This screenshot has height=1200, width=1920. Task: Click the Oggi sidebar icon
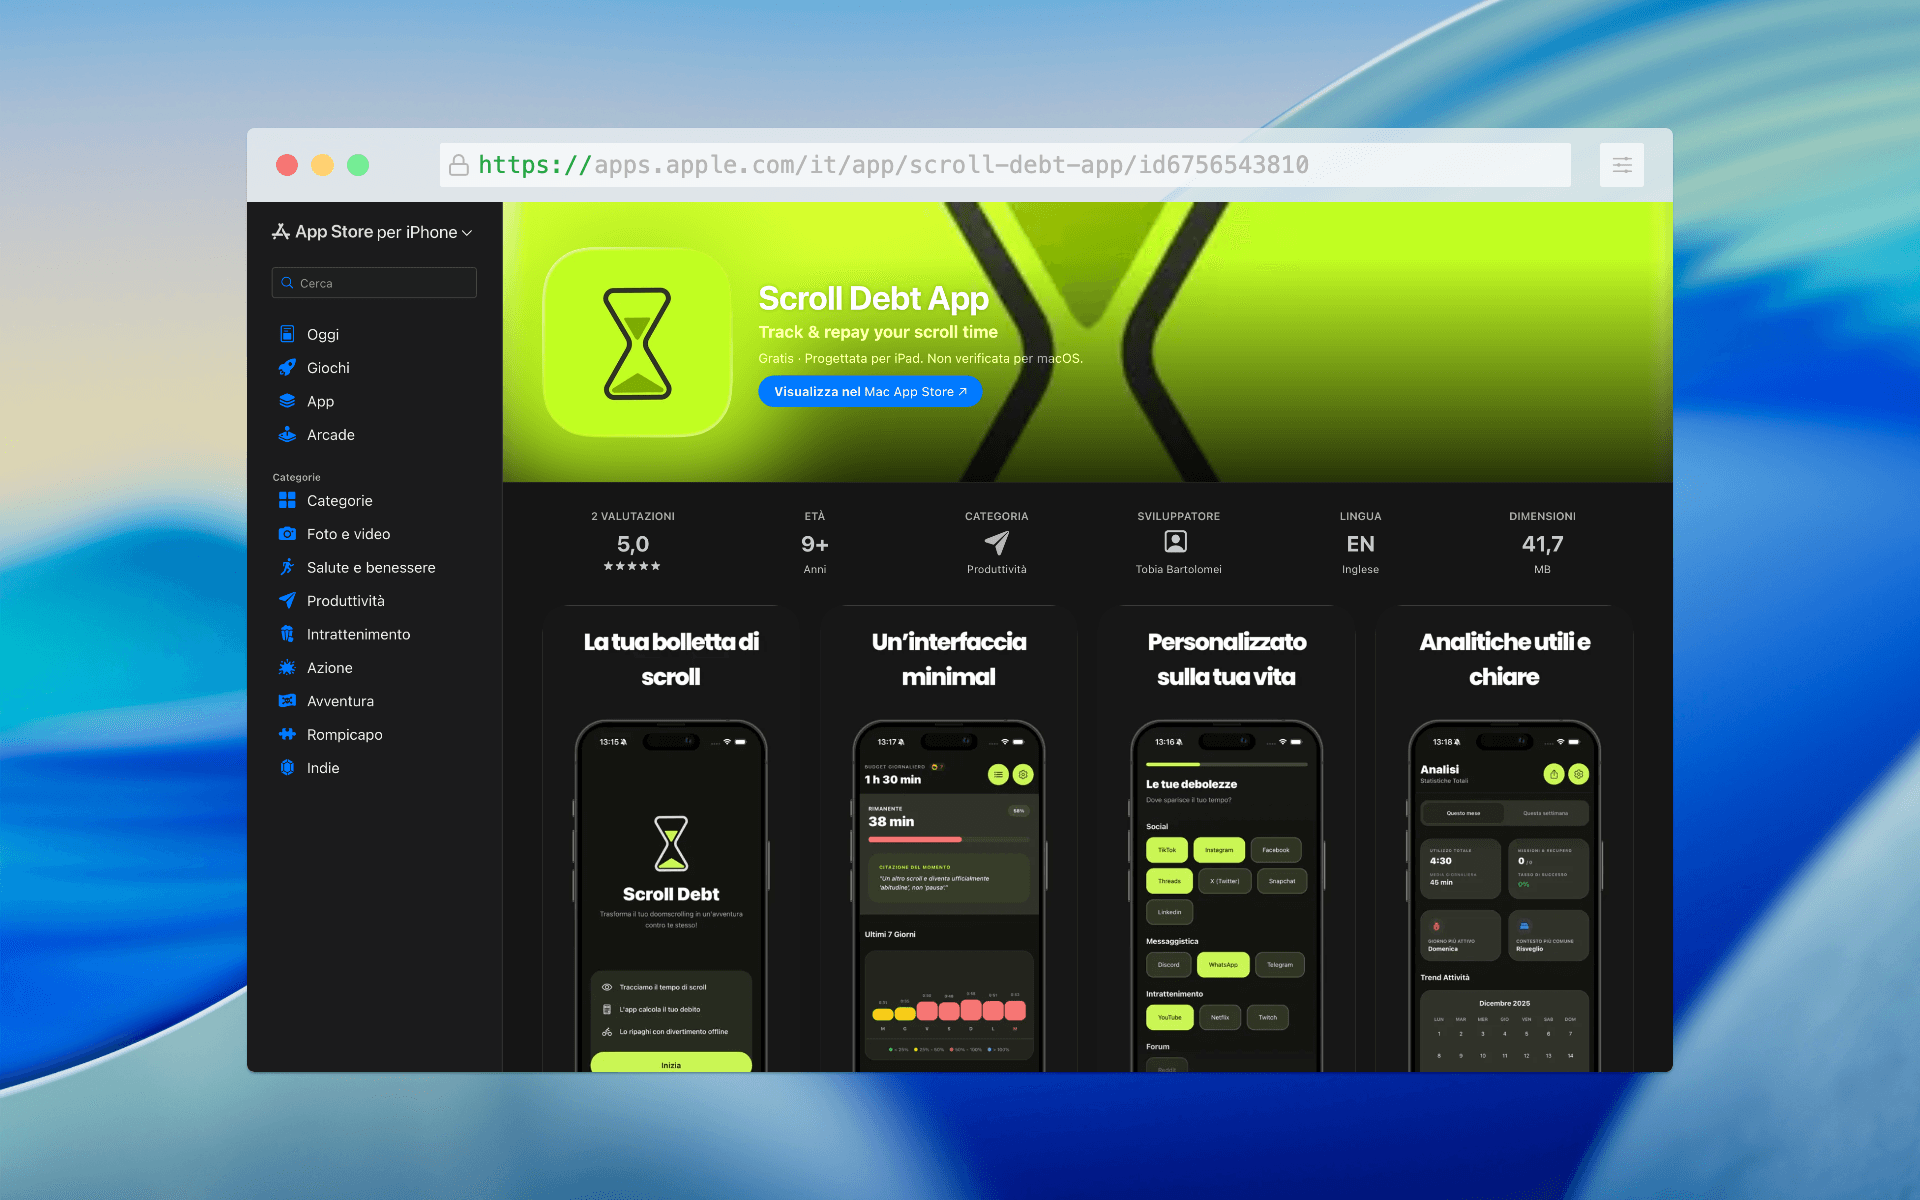[x=287, y=334]
